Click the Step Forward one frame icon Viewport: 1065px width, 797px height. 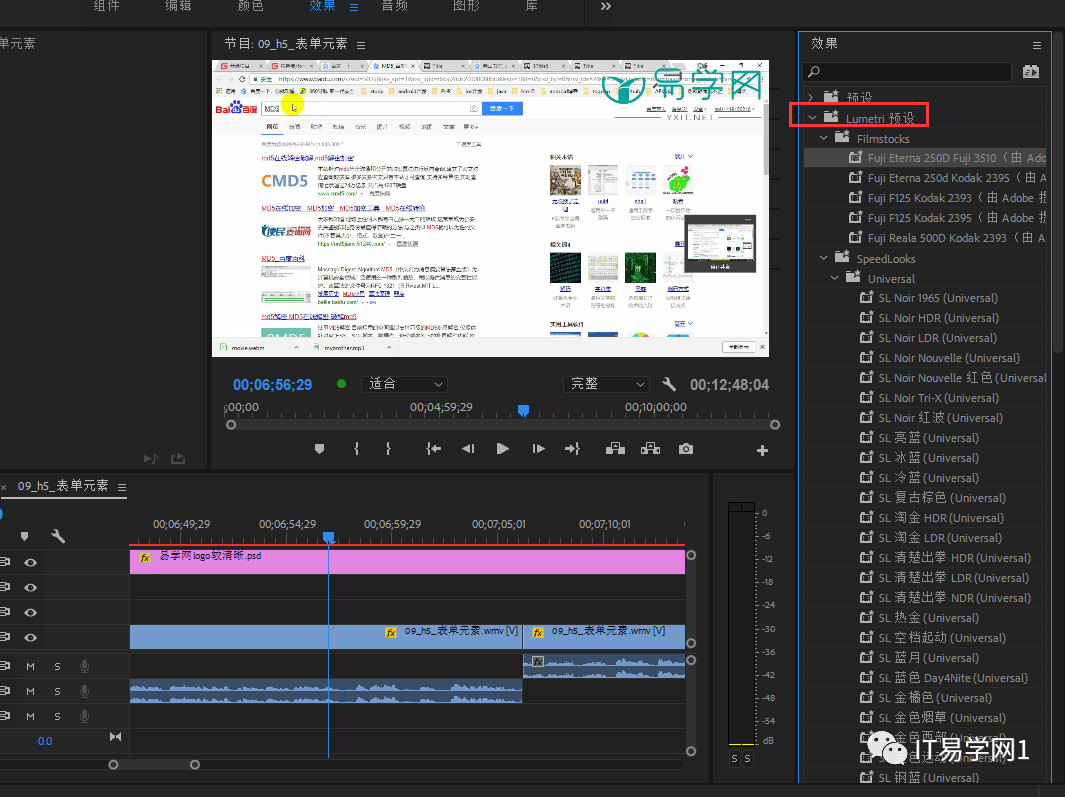pyautogui.click(x=538, y=449)
